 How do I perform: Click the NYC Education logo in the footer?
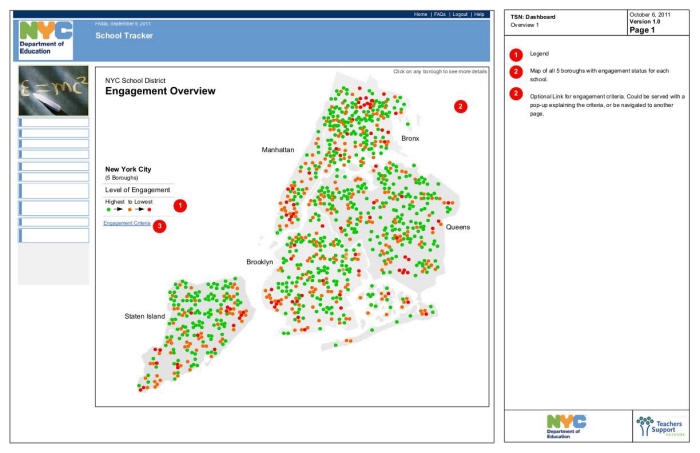(566, 426)
